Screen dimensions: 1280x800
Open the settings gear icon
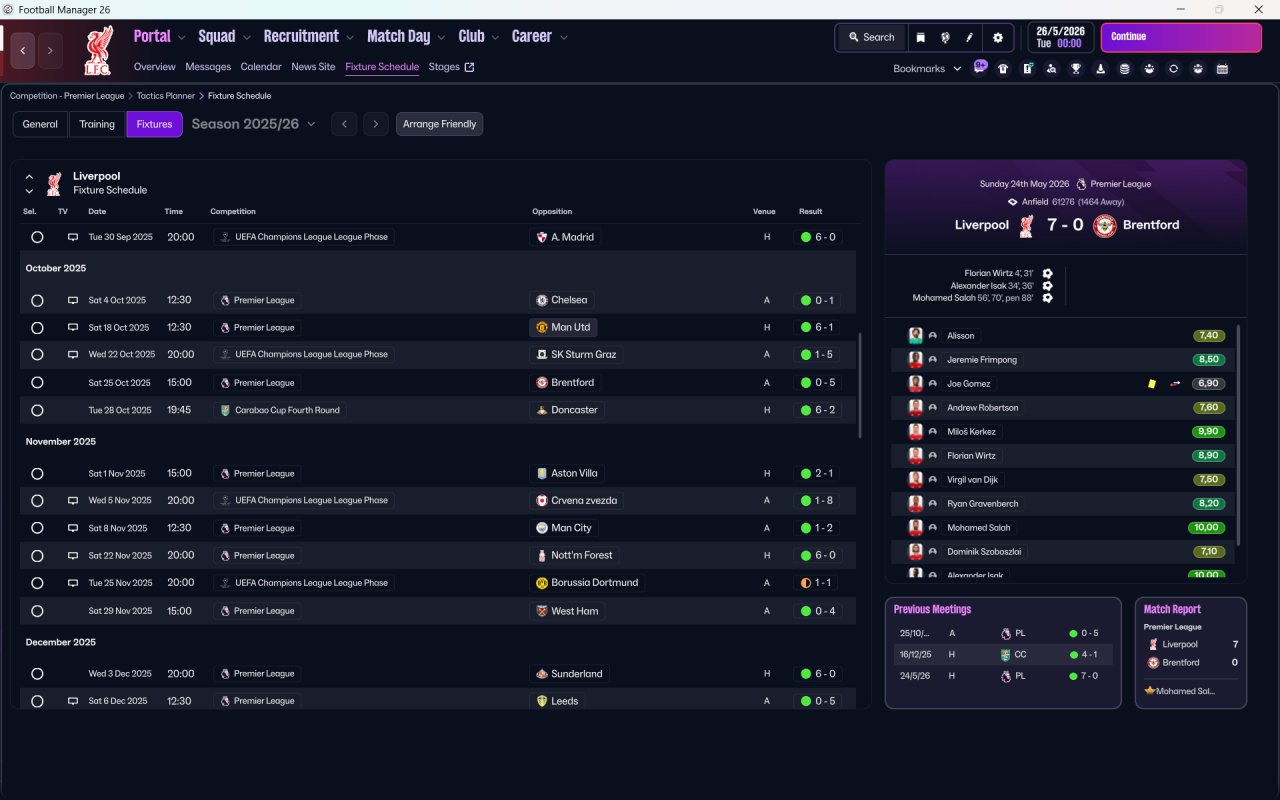(x=997, y=37)
